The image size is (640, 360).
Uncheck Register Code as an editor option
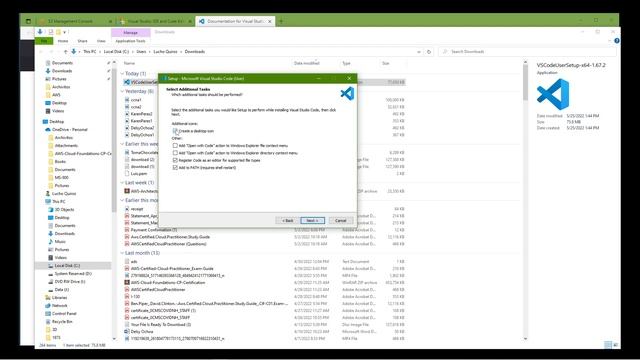tap(175, 160)
